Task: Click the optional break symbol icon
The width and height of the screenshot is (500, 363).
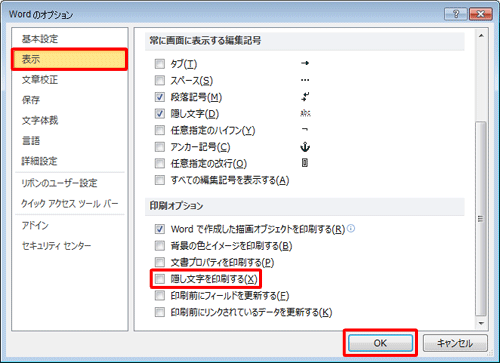Action: coord(305,163)
